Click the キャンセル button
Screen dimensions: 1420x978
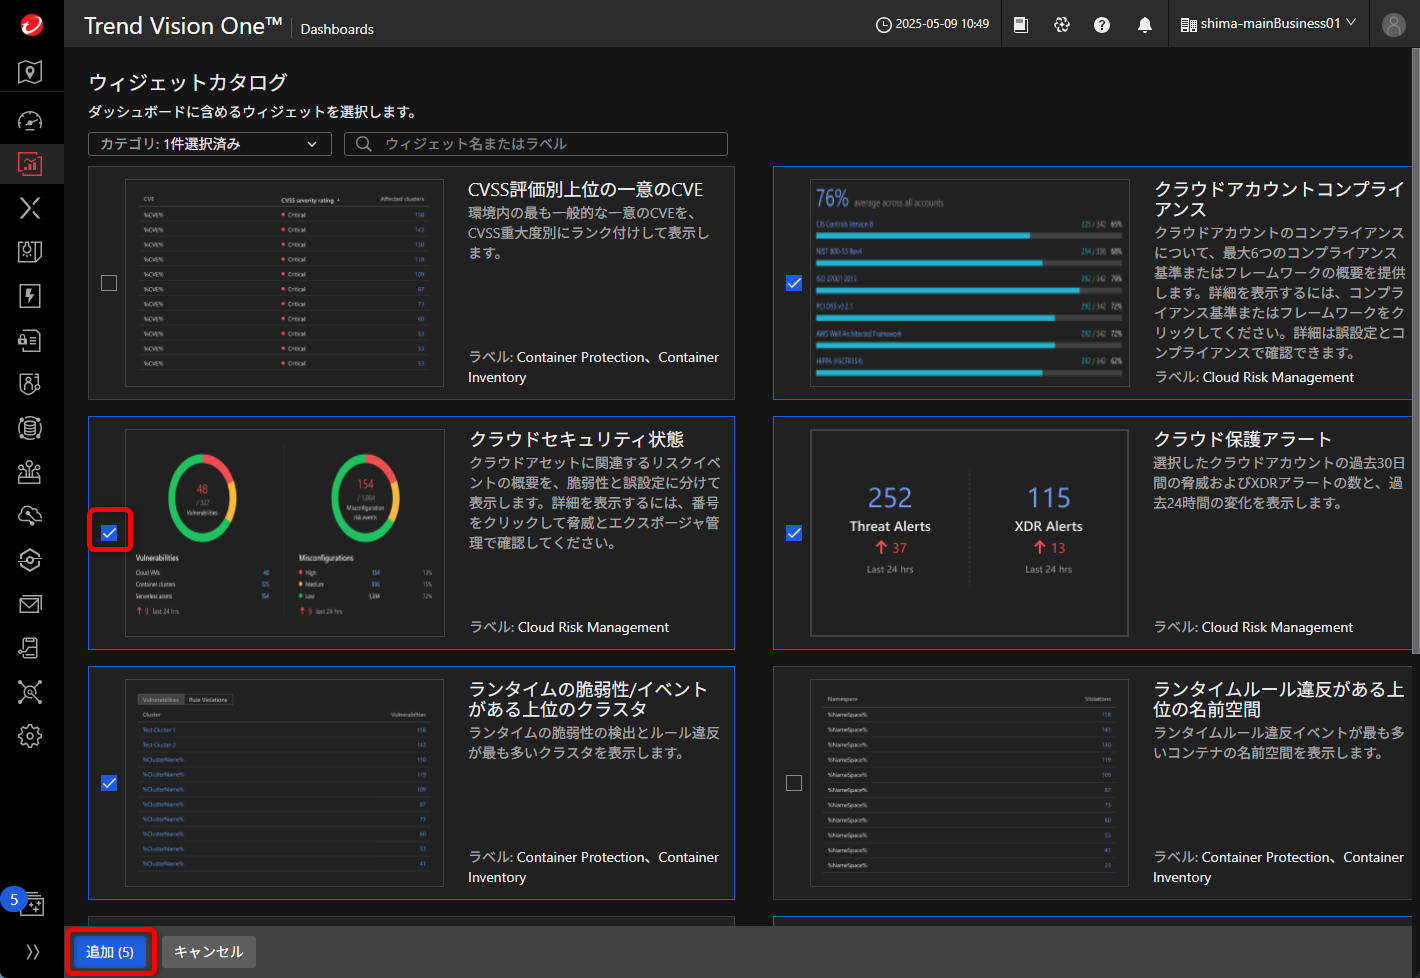[x=209, y=952]
